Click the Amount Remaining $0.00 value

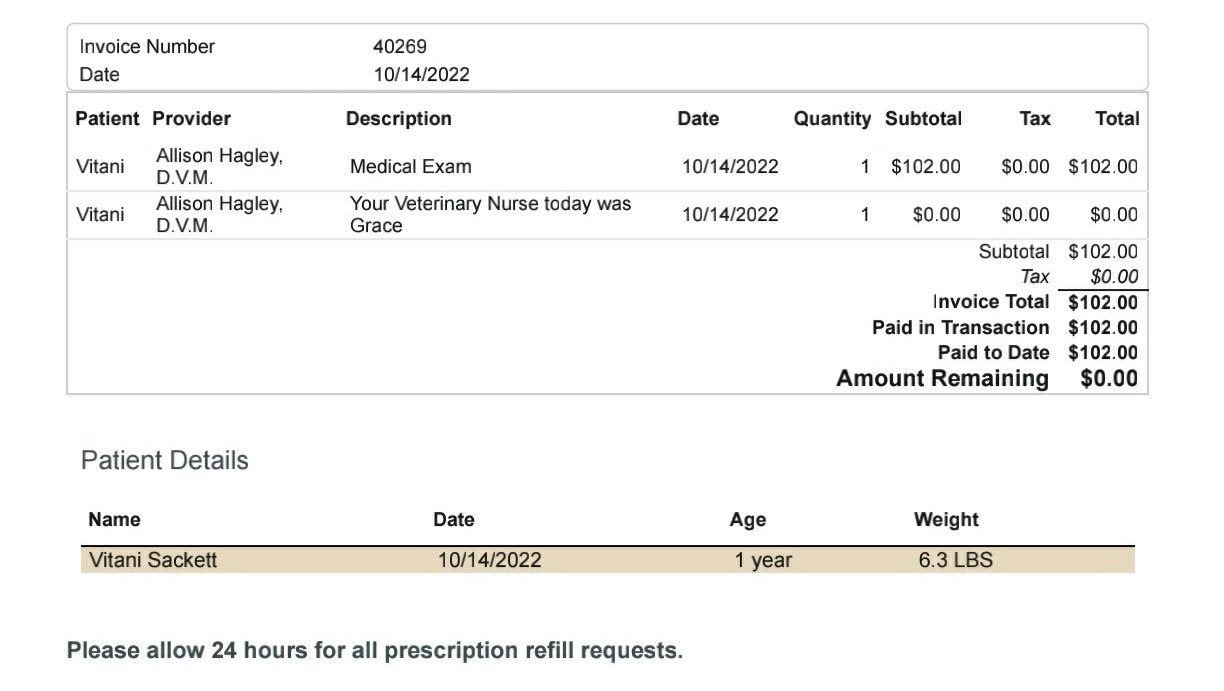click(x=1109, y=379)
